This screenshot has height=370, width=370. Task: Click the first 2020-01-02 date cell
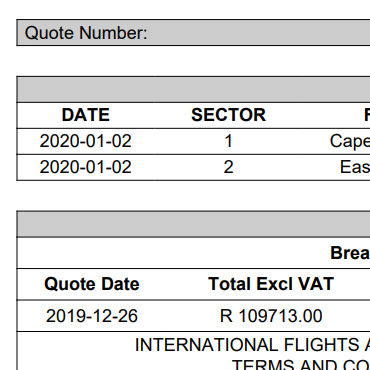coord(86,141)
